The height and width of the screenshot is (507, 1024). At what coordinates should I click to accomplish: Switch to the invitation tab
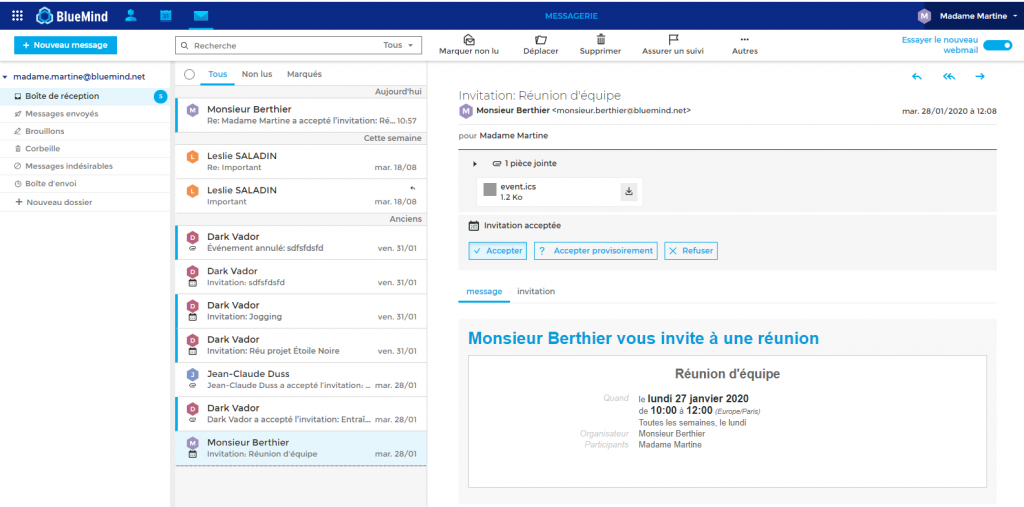pos(535,291)
